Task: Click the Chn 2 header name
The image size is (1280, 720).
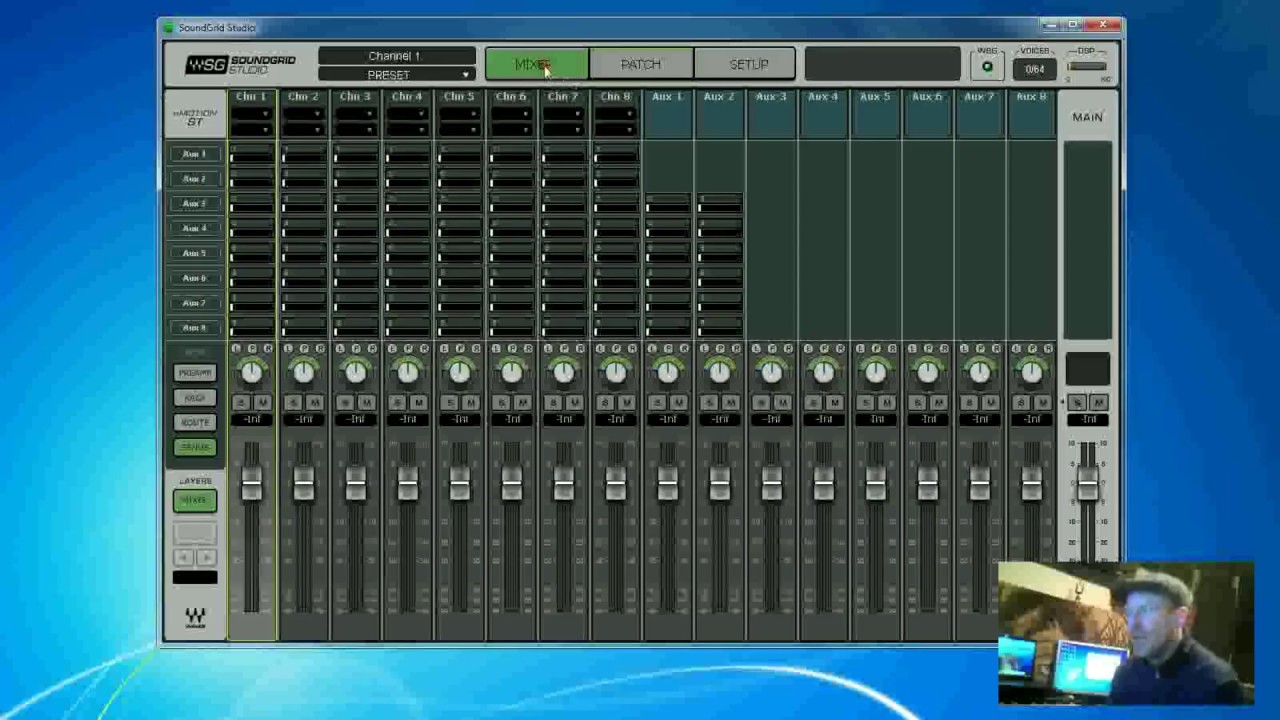Action: (303, 97)
